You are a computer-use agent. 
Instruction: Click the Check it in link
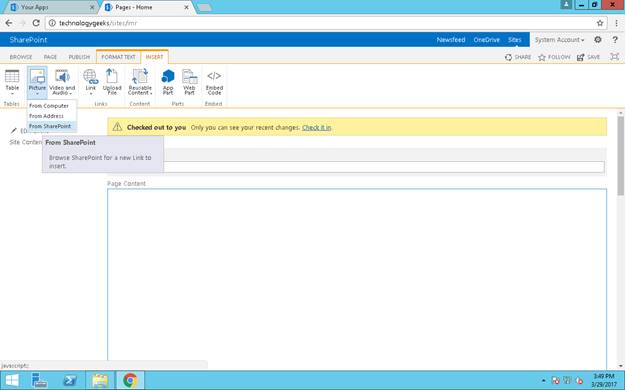pyautogui.click(x=316, y=128)
